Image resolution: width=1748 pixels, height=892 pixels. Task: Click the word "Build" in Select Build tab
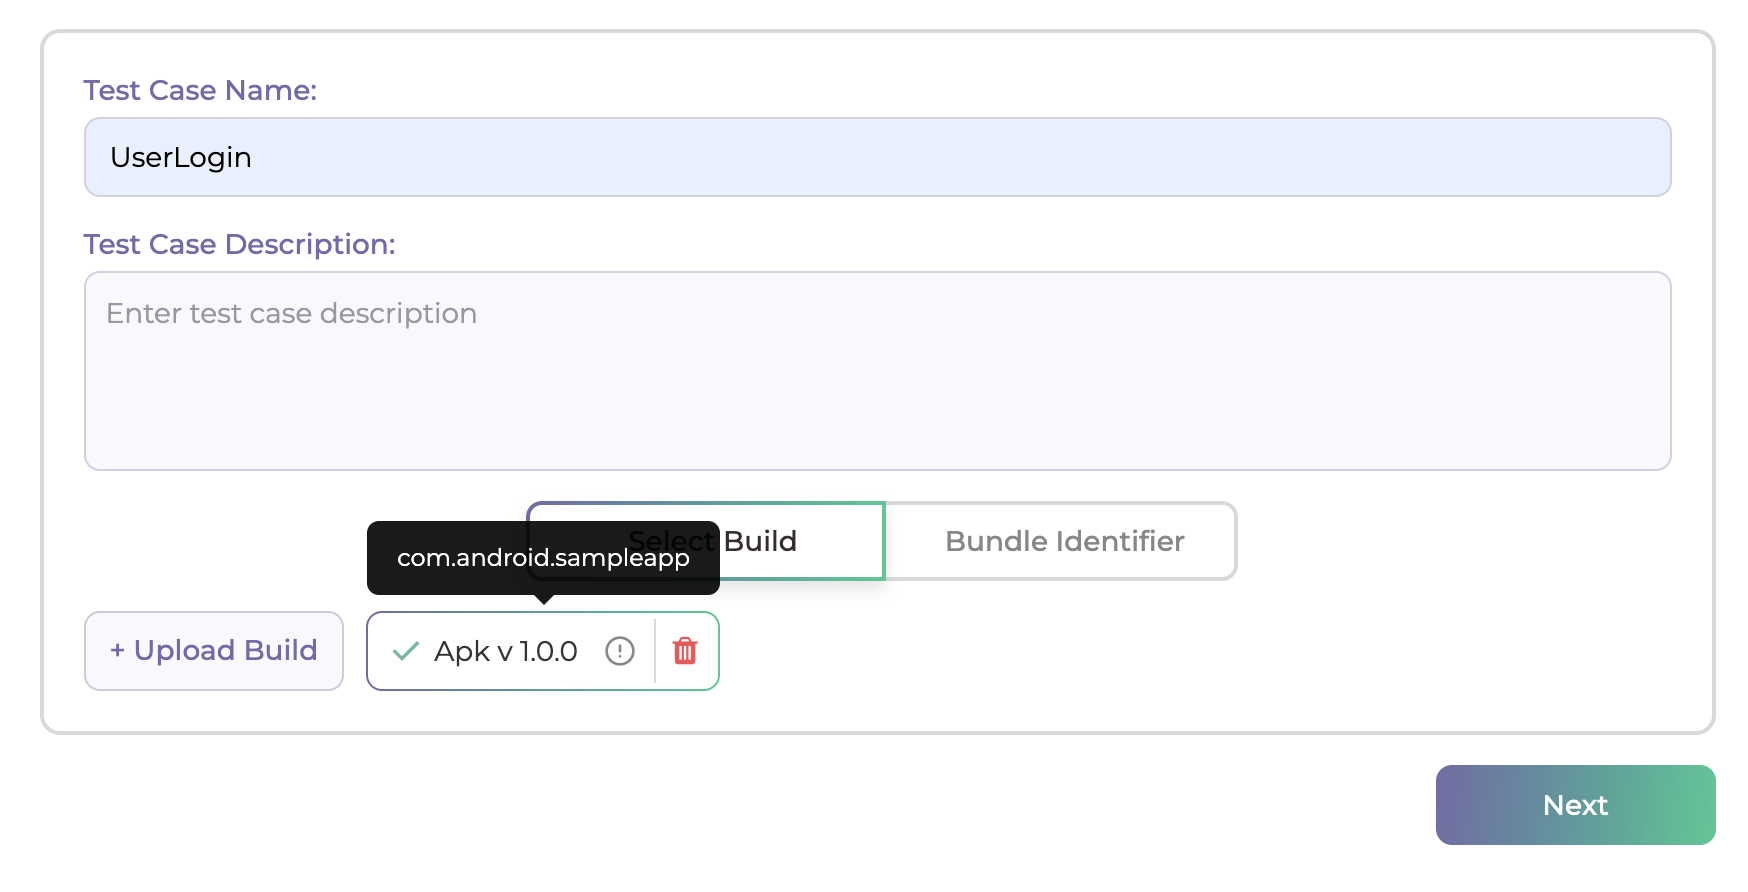(760, 541)
